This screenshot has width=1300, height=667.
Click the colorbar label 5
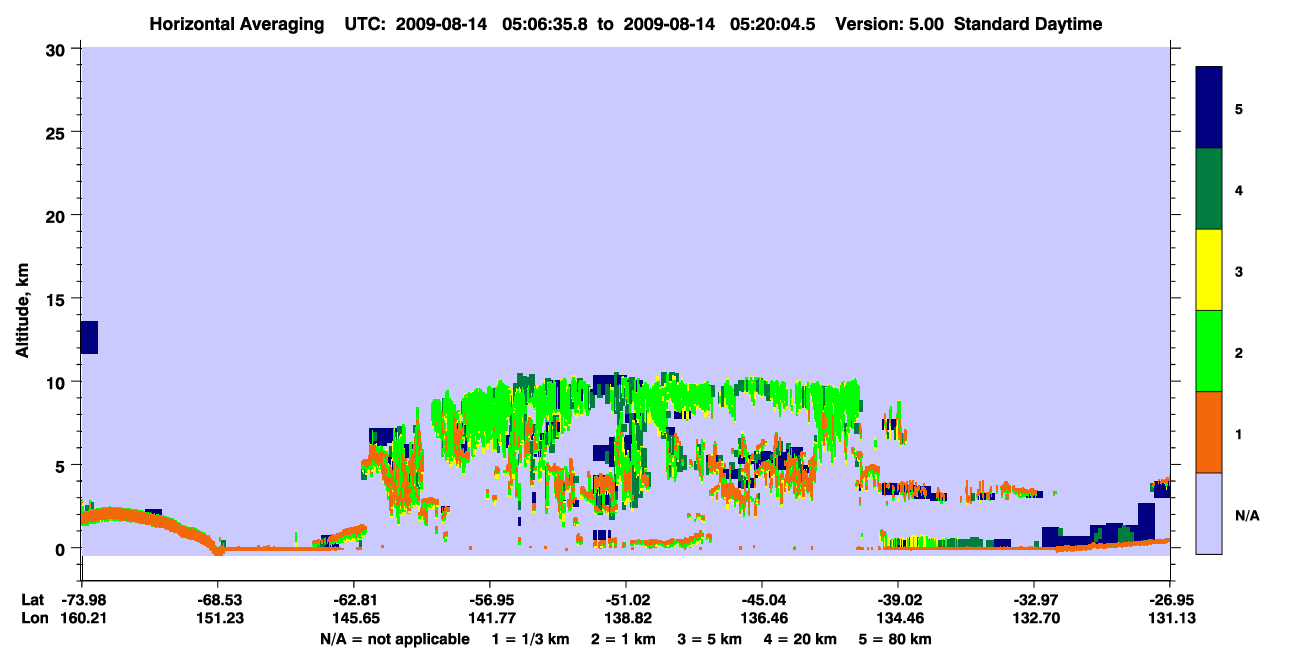(1238, 108)
